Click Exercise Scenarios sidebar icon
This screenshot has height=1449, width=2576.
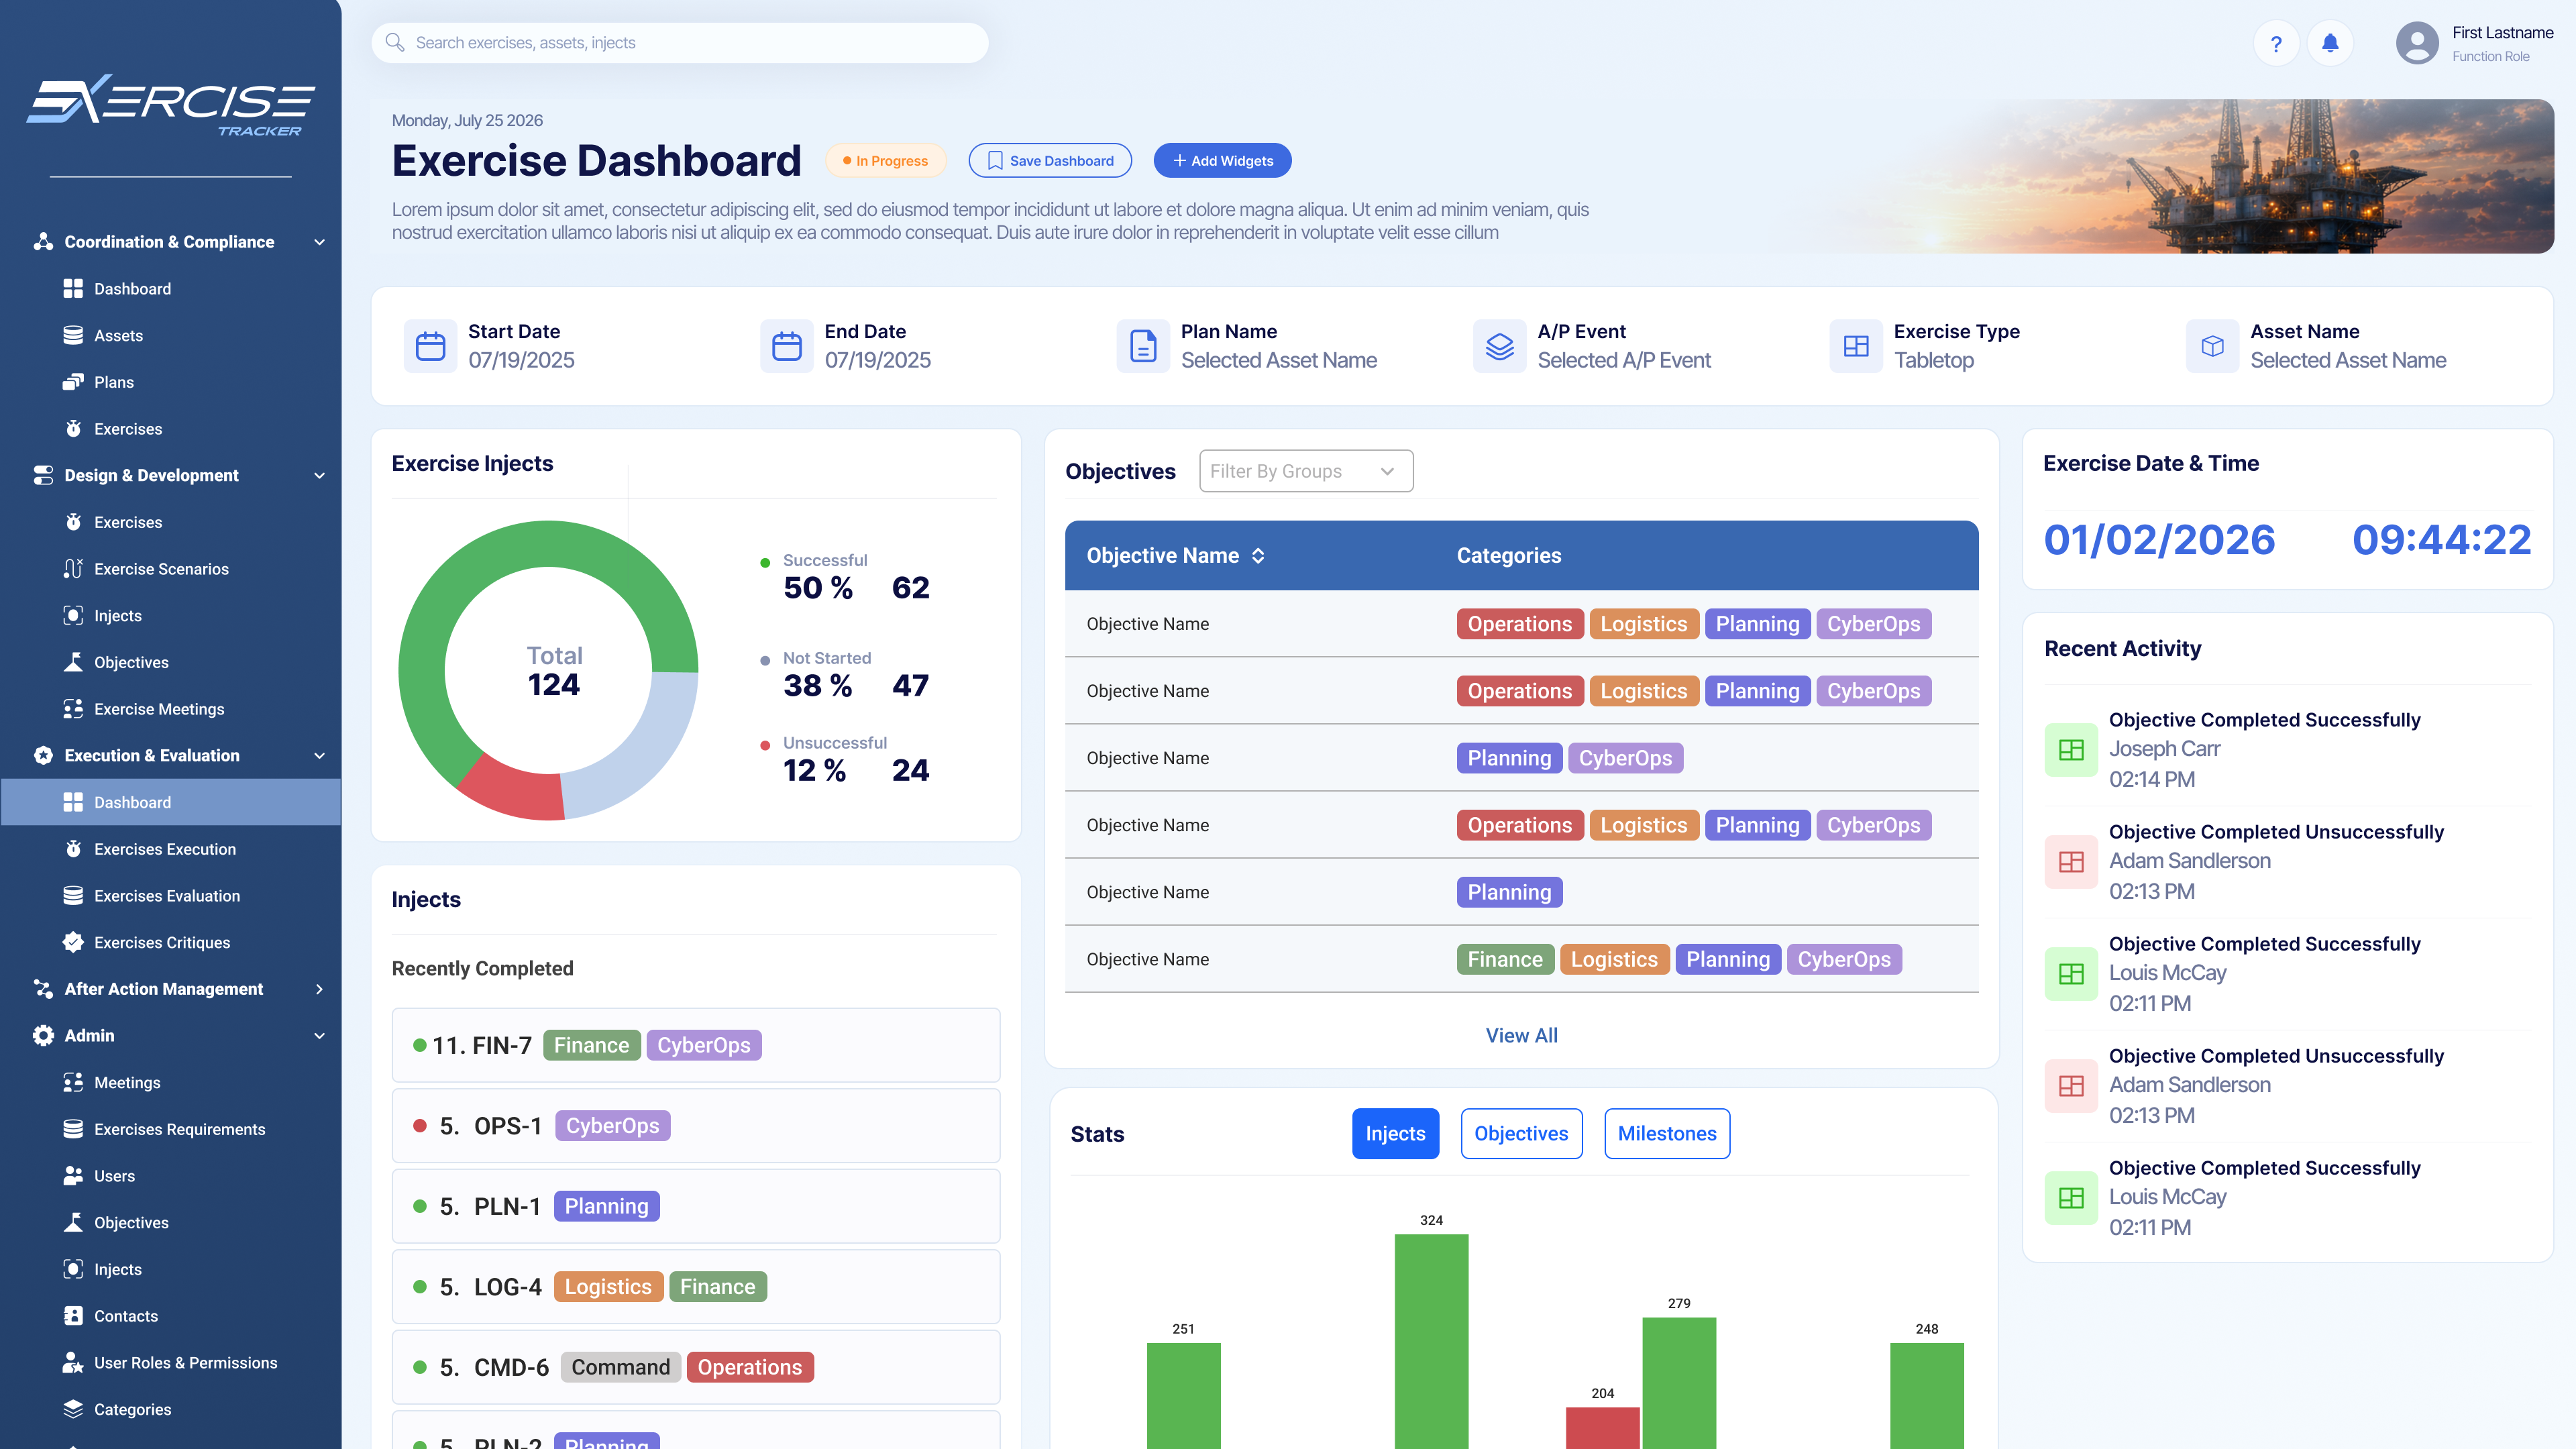pyautogui.click(x=73, y=569)
